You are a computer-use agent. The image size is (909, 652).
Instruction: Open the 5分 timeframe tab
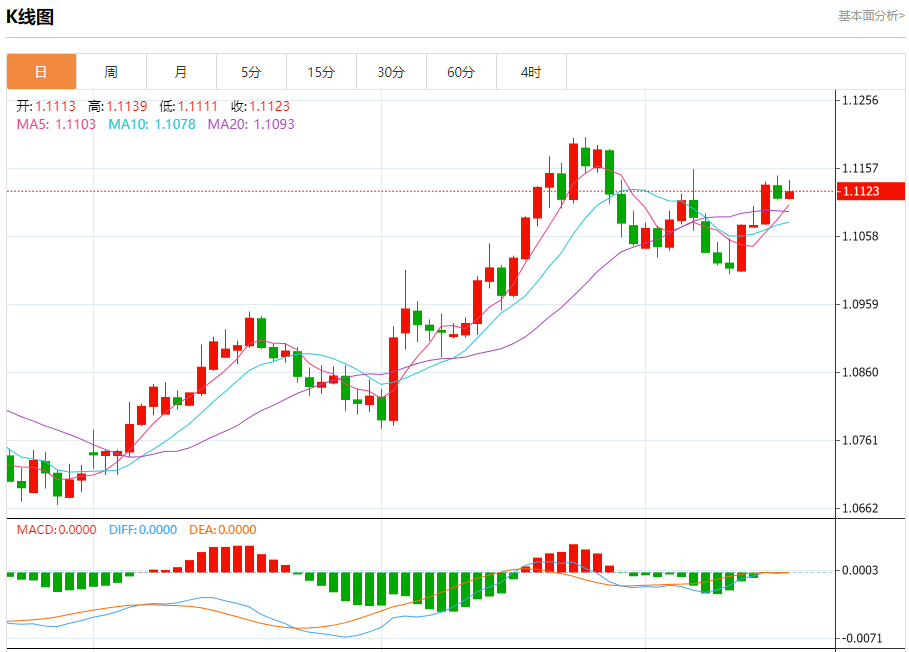pyautogui.click(x=251, y=72)
